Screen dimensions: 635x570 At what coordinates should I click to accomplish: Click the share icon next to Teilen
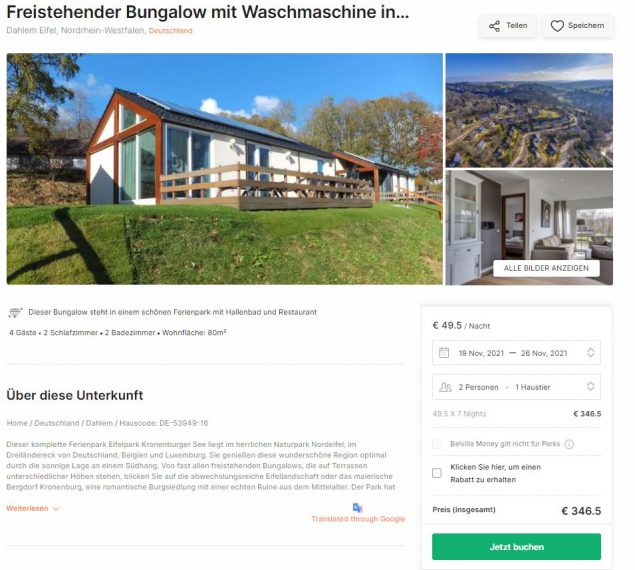point(494,26)
